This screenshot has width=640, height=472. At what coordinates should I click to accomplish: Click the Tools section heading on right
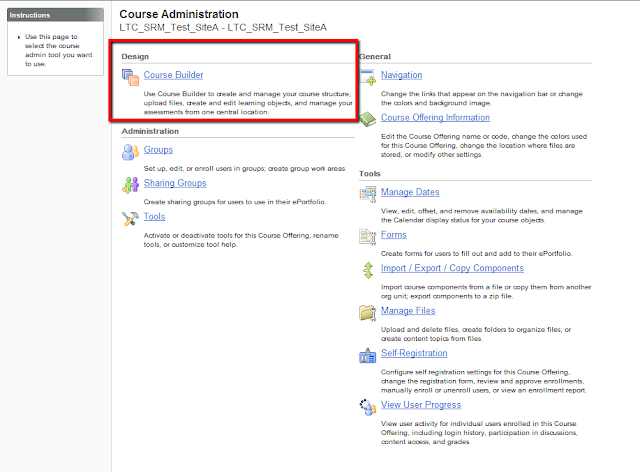point(369,174)
